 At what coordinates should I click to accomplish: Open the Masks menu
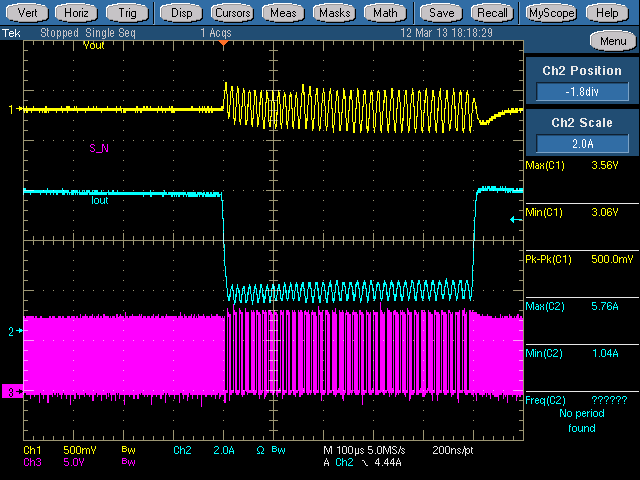(335, 13)
